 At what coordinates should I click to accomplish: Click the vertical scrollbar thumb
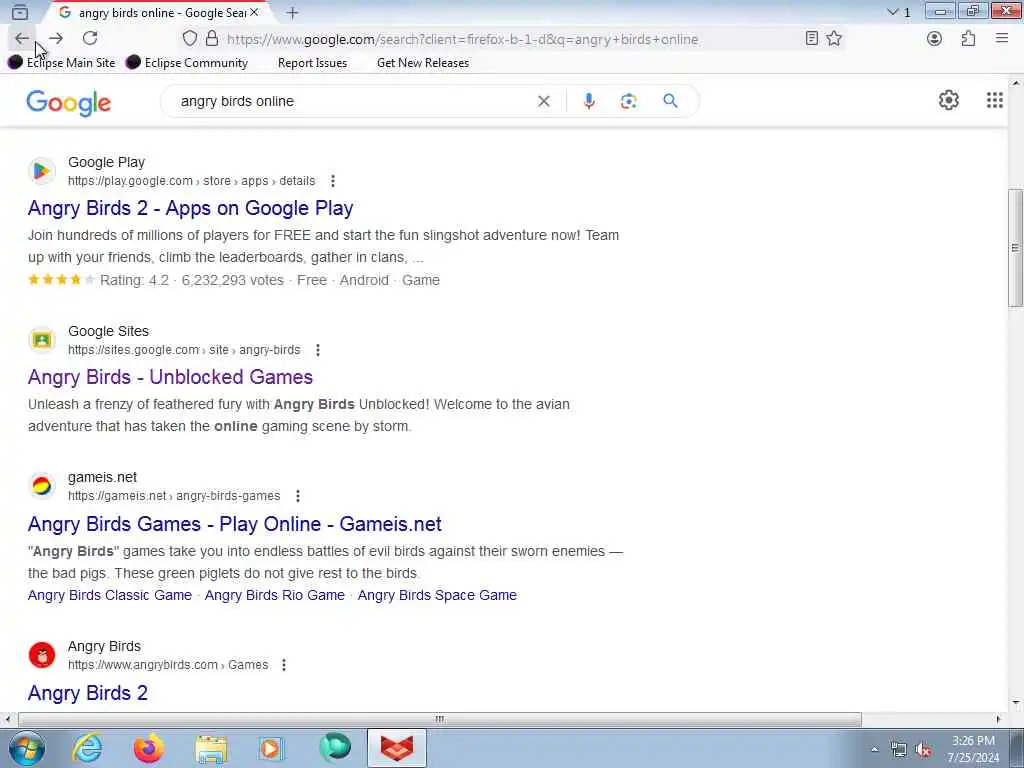(x=1016, y=248)
